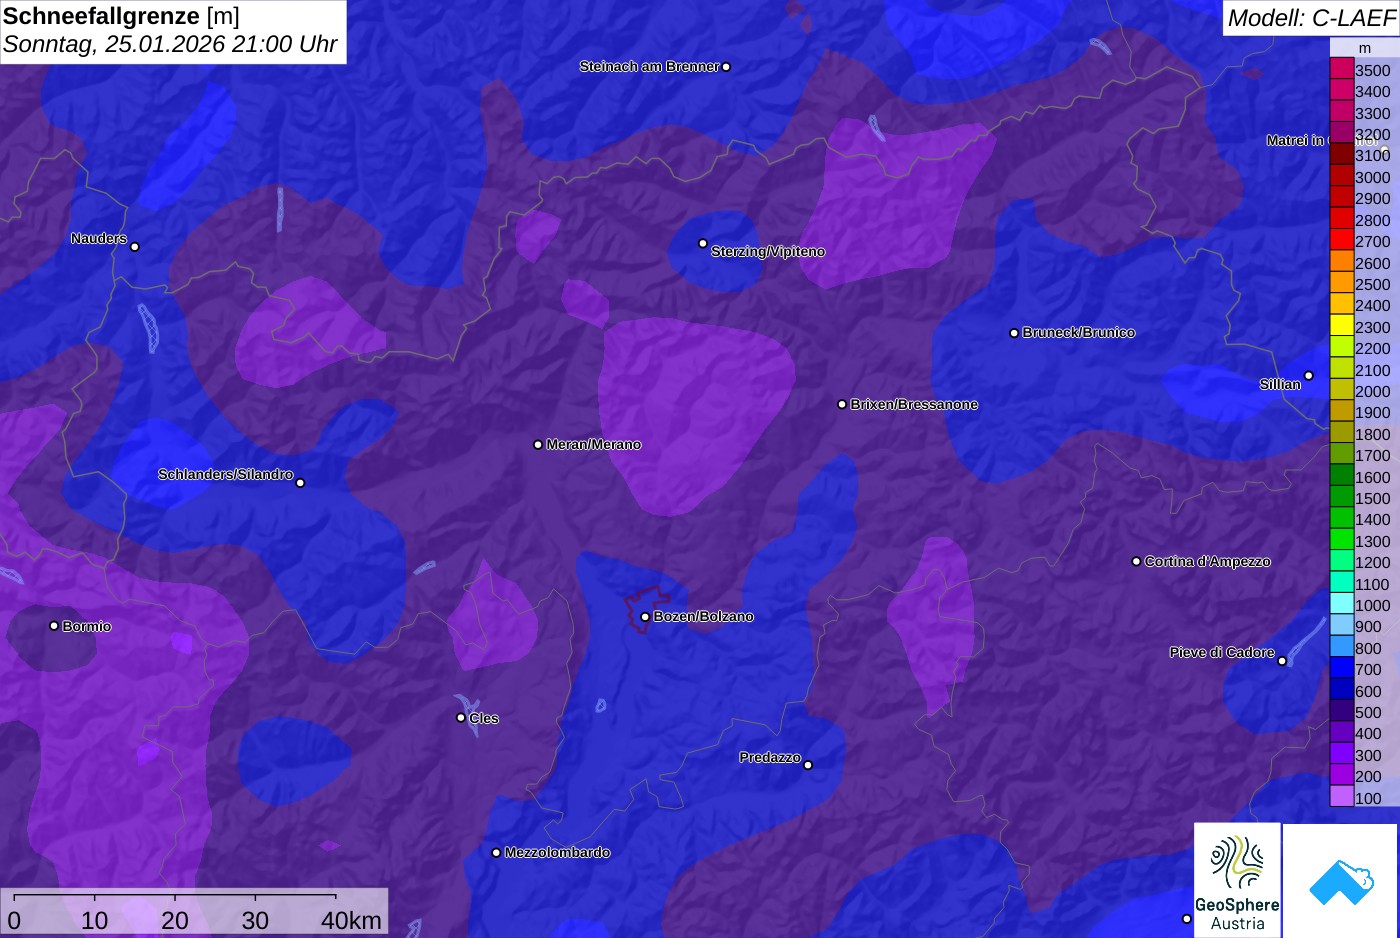This screenshot has height=938, width=1400.
Task: Click the Schneefallgrenze [m] title text
Action: (x=121, y=16)
